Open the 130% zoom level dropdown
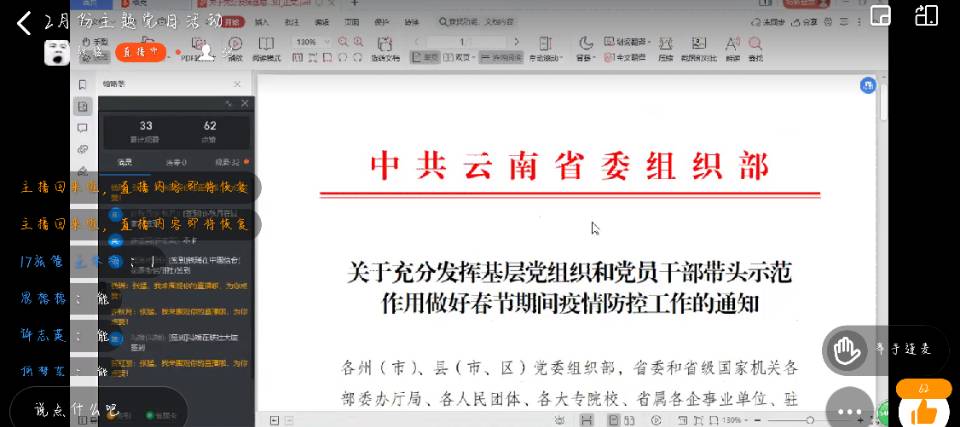Image resolution: width=960 pixels, height=427 pixels. (x=312, y=42)
